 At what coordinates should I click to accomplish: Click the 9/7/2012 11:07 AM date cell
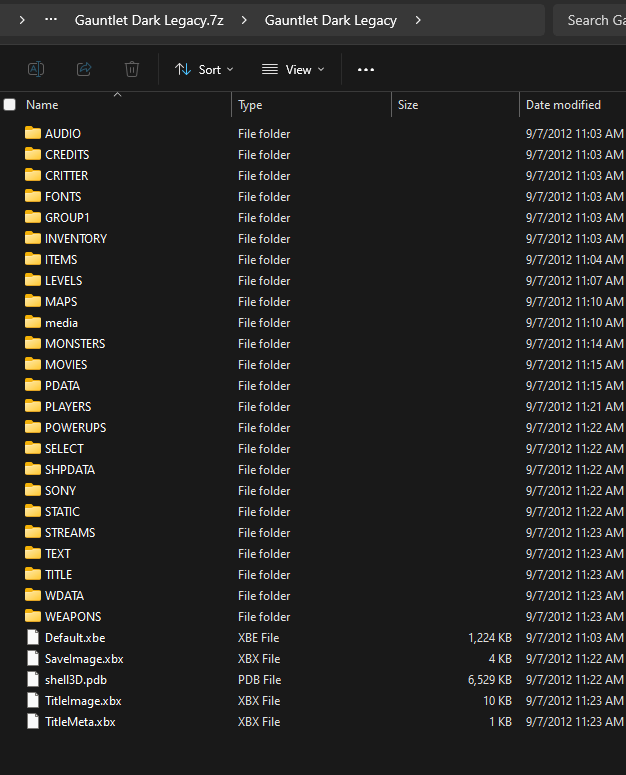575,281
